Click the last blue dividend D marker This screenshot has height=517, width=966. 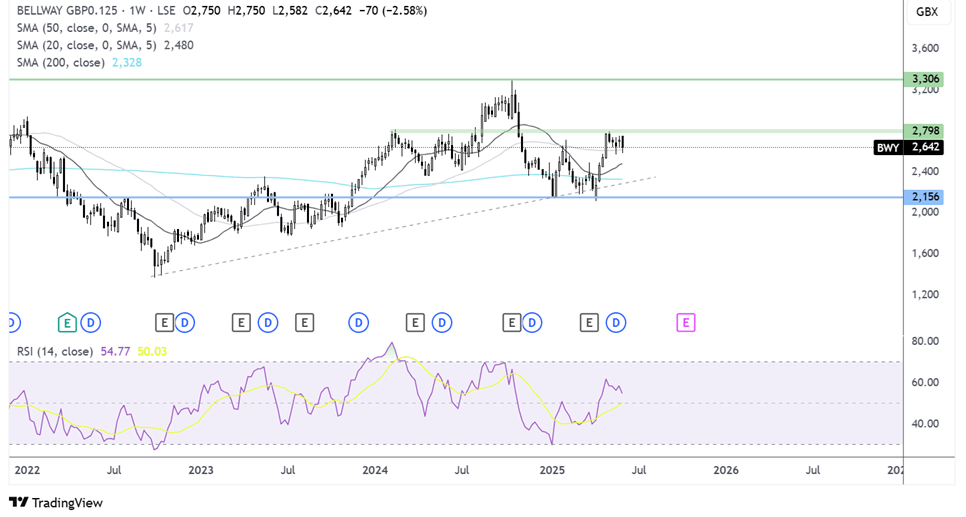point(615,322)
